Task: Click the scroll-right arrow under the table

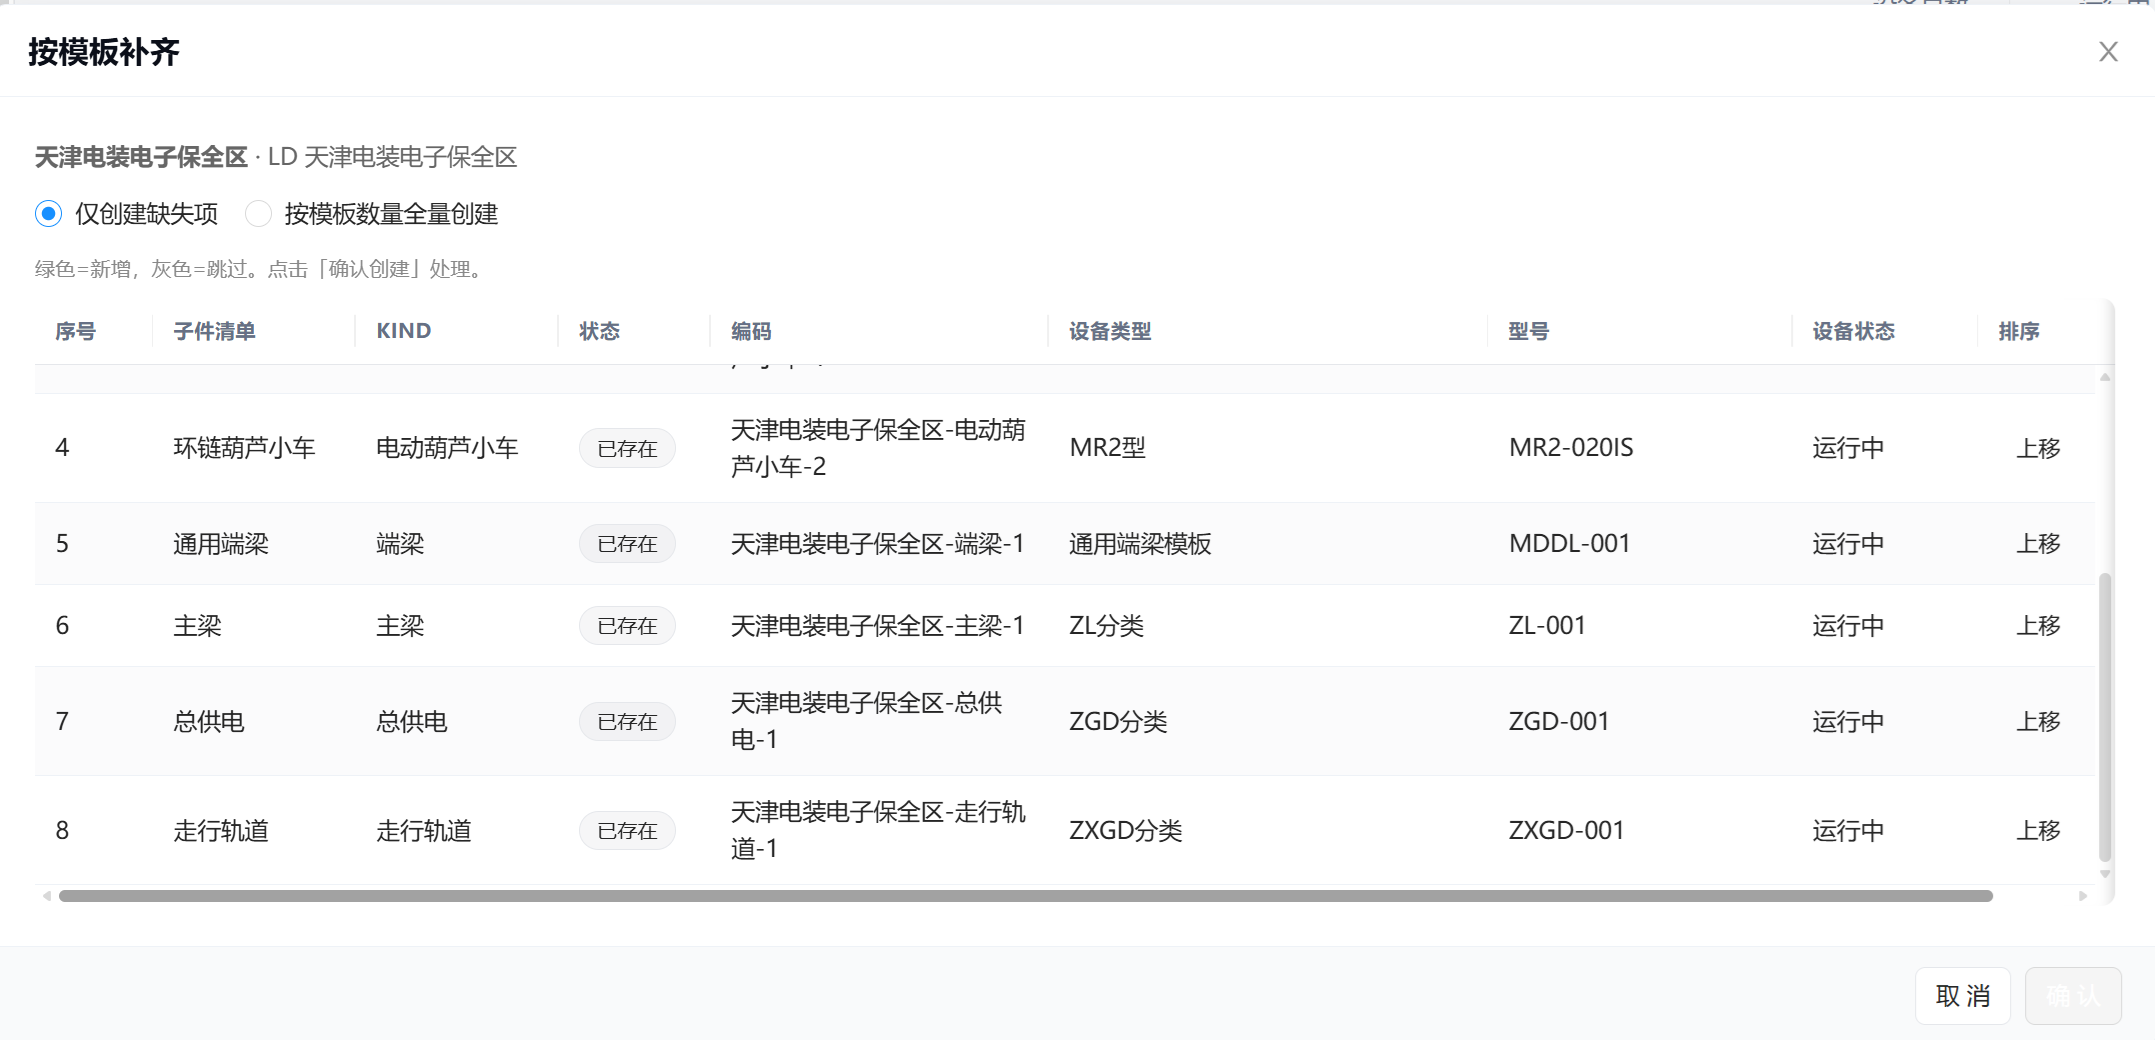Action: (2083, 896)
